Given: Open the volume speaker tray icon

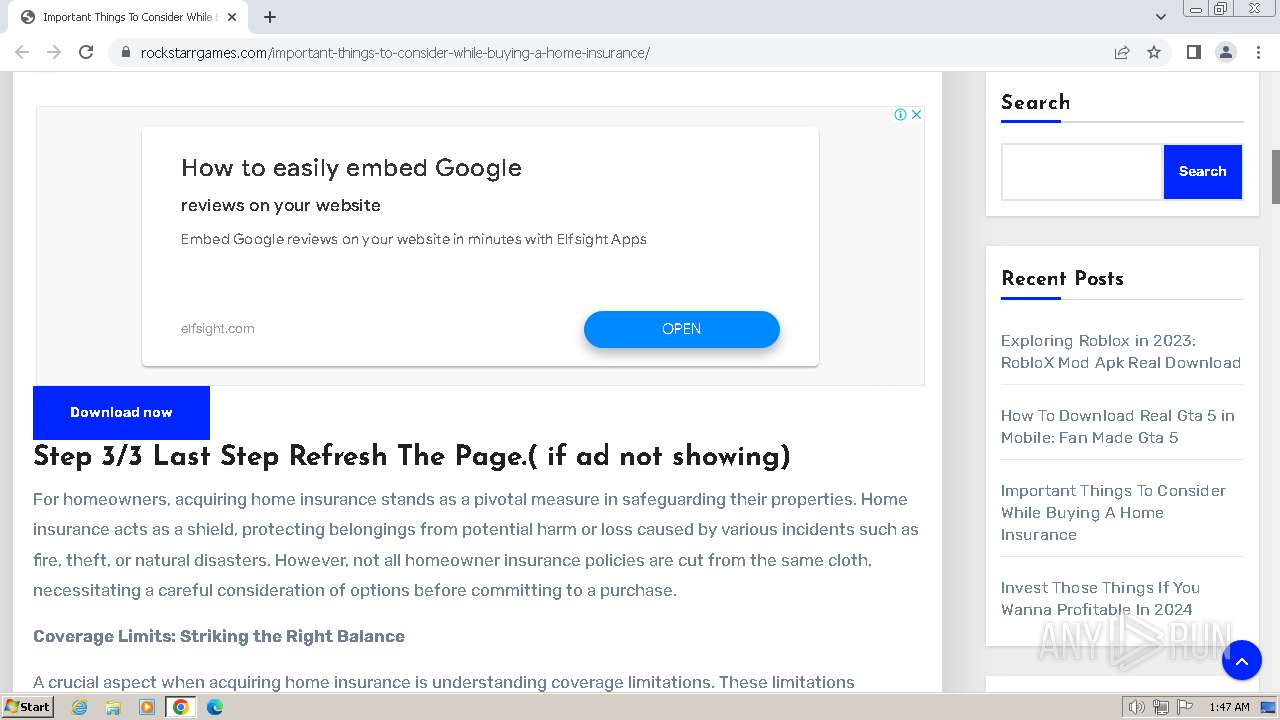Looking at the screenshot, I should (x=1136, y=707).
